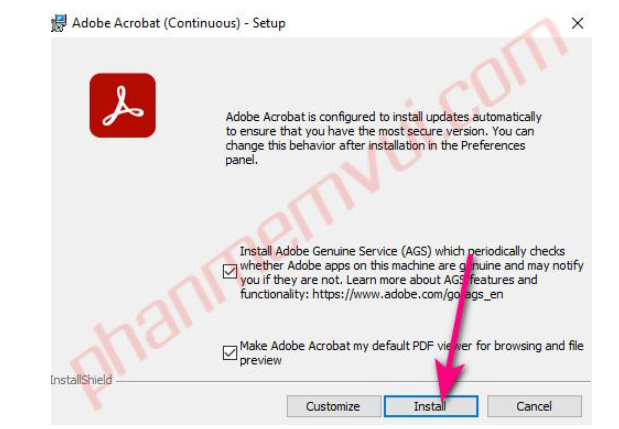The height and width of the screenshot is (429, 619).
Task: Click the red Adobe Acrobat logo
Action: point(122,105)
